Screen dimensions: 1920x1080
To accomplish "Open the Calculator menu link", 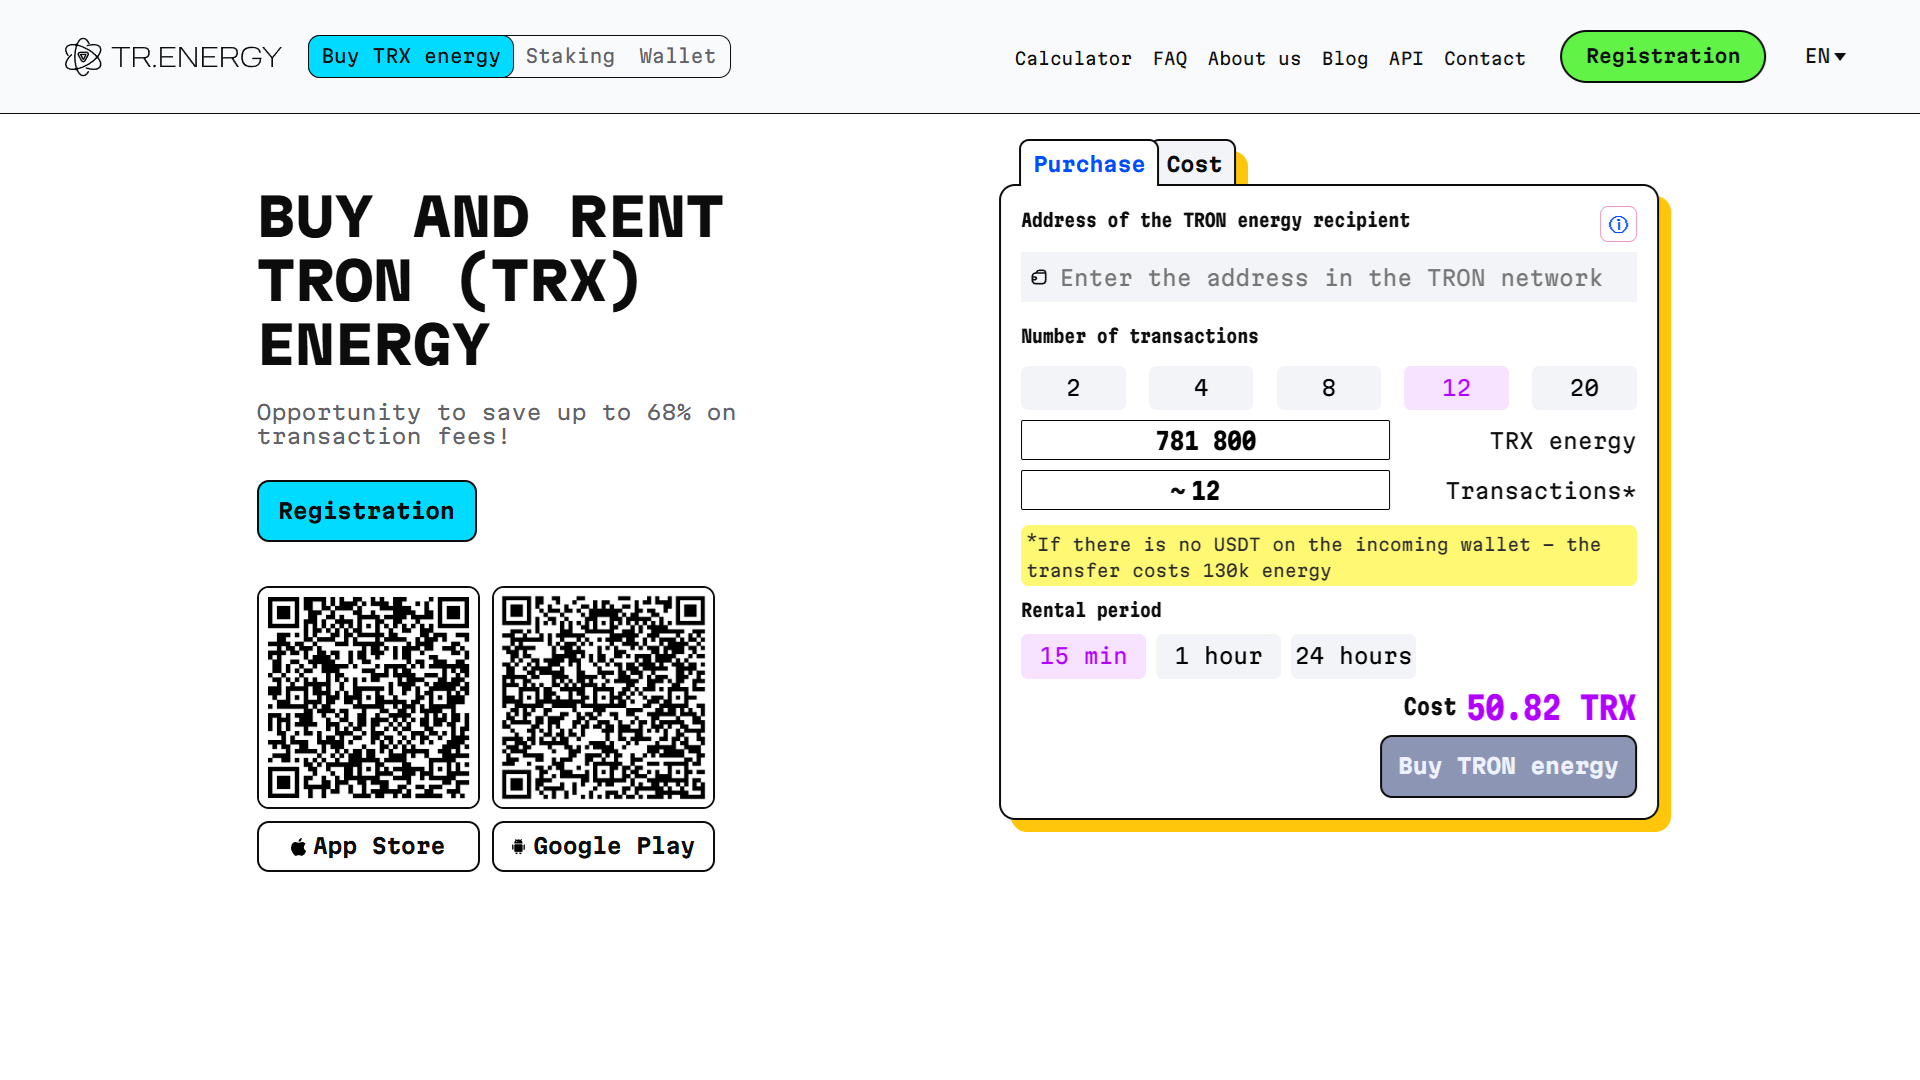I will [x=1073, y=59].
